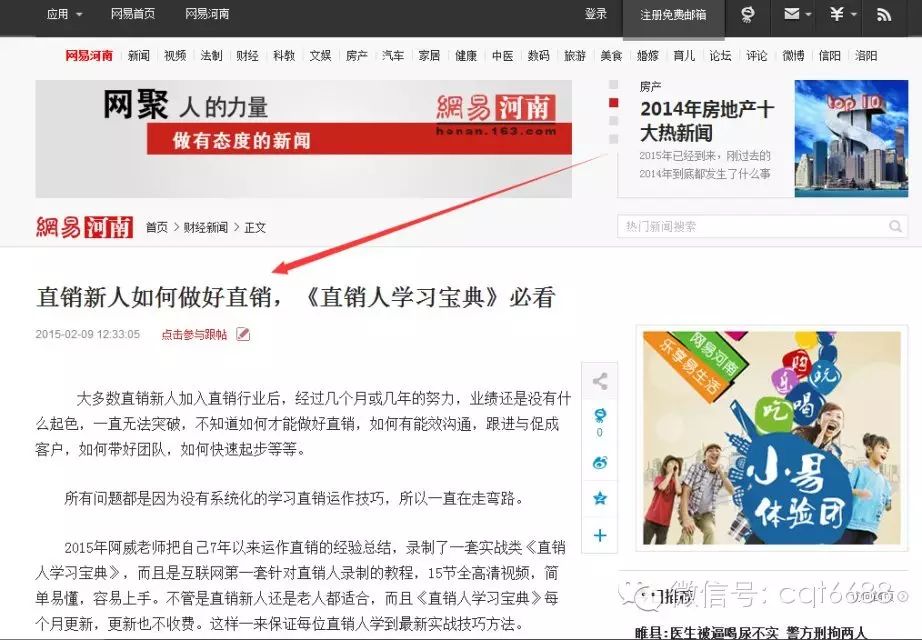Go to 网易首页 link
Image resolution: width=922 pixels, height=640 pixels.
(x=133, y=14)
